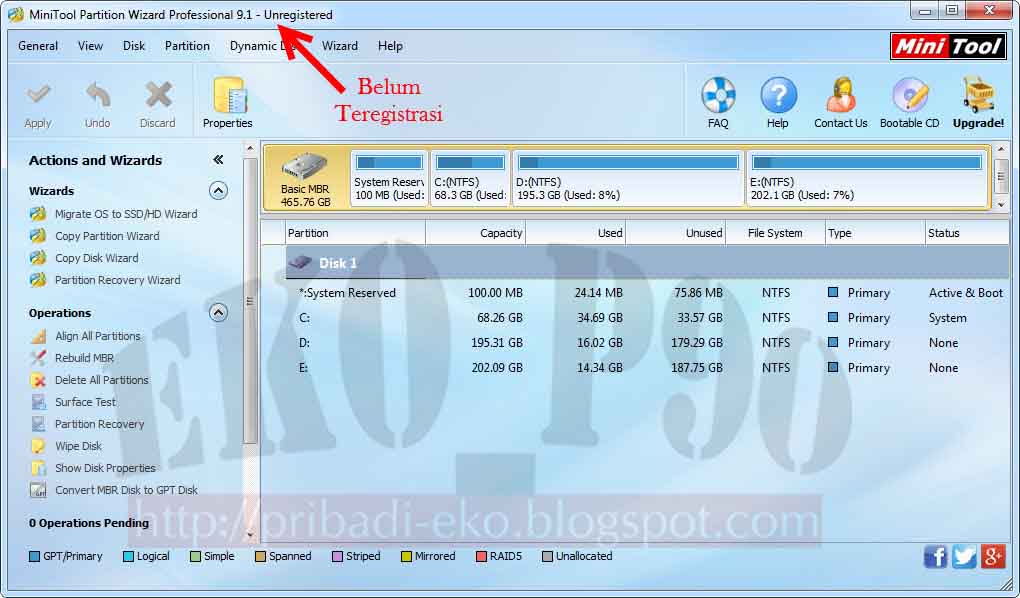Open the Help menu
Viewport: 1020px width, 598px height.
390,46
